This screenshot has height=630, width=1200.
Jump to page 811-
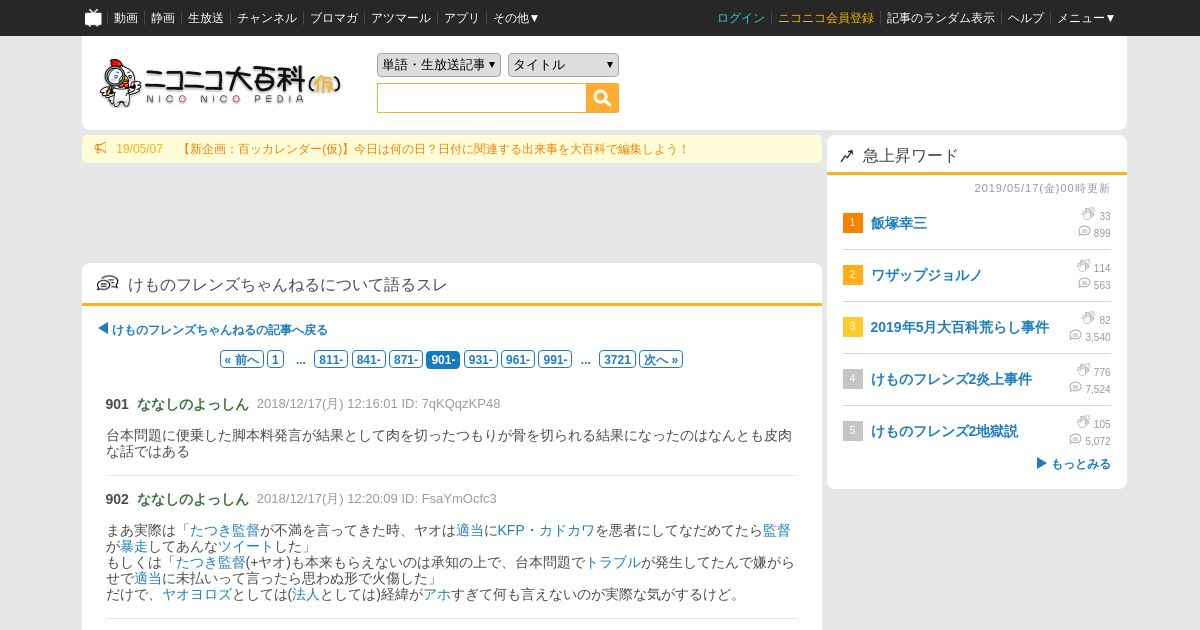pos(331,360)
